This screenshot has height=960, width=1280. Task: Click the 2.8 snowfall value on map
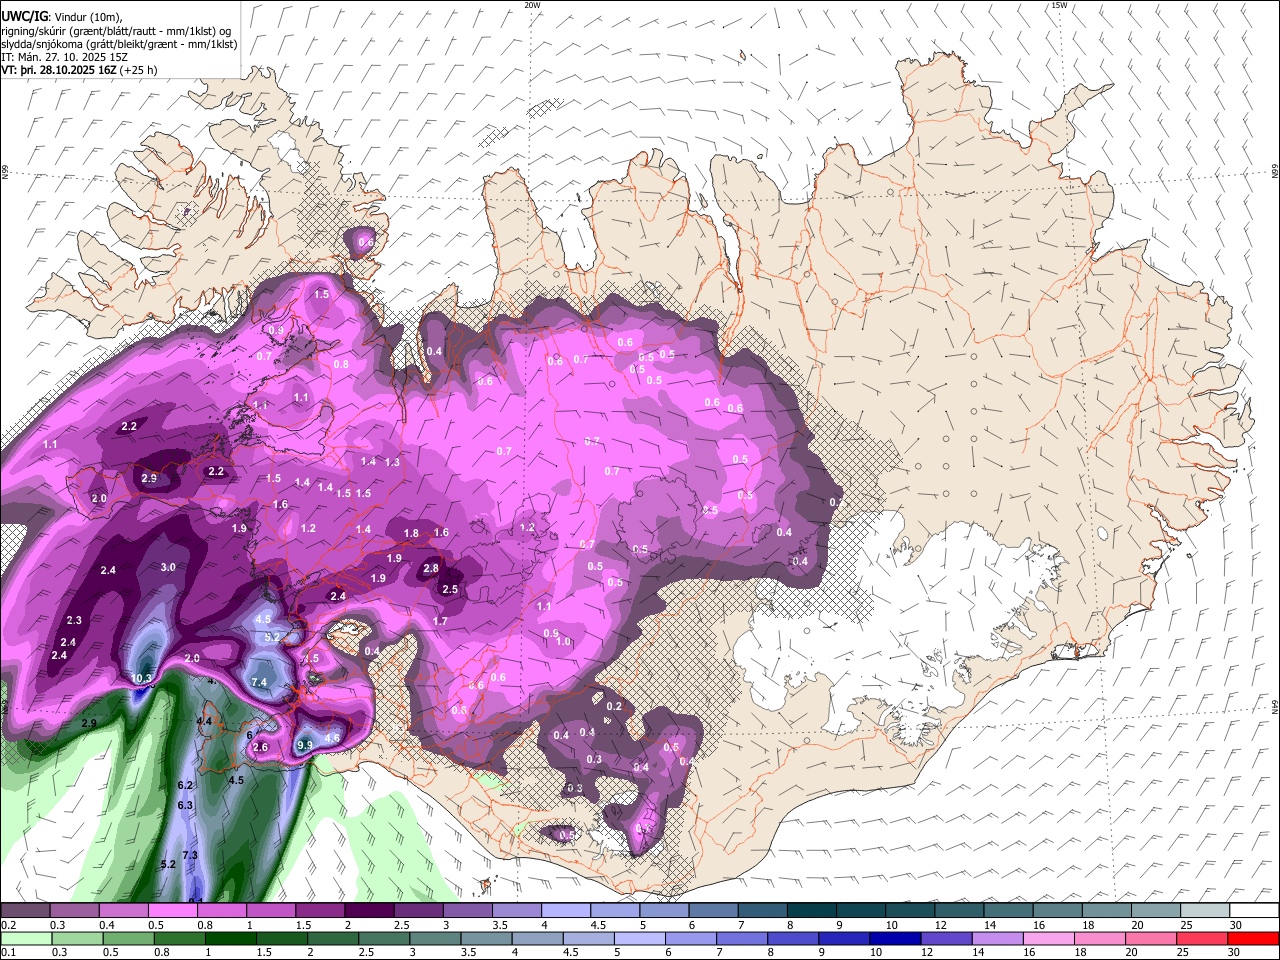coord(431,568)
